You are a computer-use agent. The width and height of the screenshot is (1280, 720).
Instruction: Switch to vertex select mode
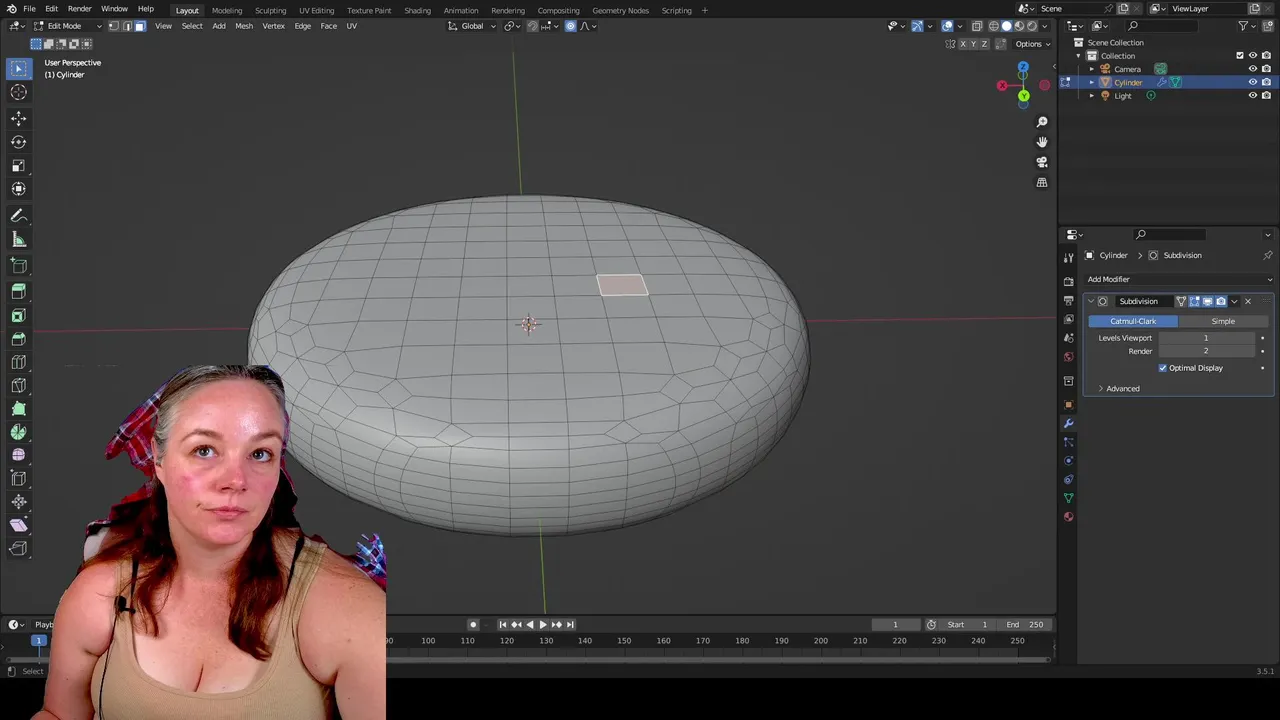113,26
